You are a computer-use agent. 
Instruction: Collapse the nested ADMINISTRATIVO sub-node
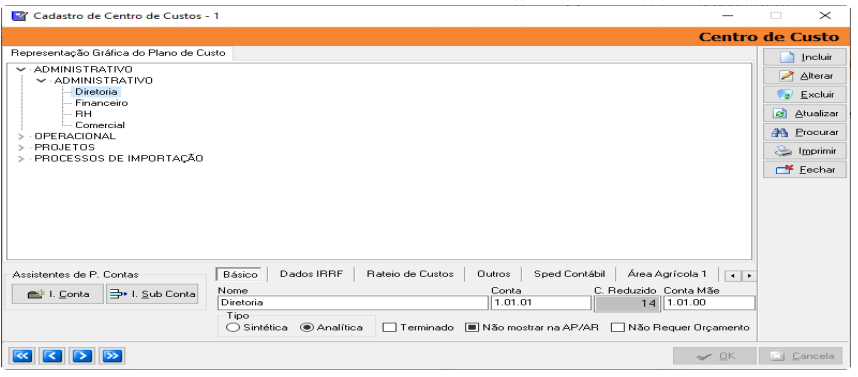[40, 80]
